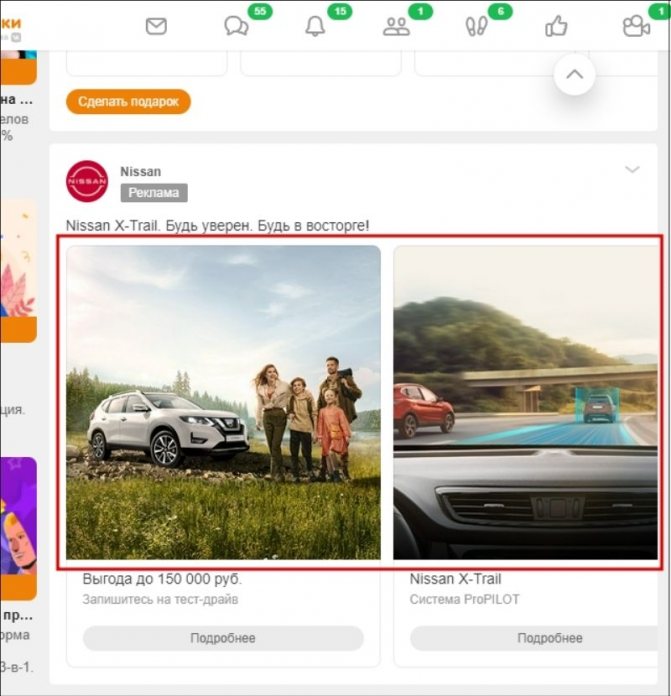Viewport: 671px width, 696px height.
Task: Open the ProPILOT dashboard road image
Action: click(525, 402)
